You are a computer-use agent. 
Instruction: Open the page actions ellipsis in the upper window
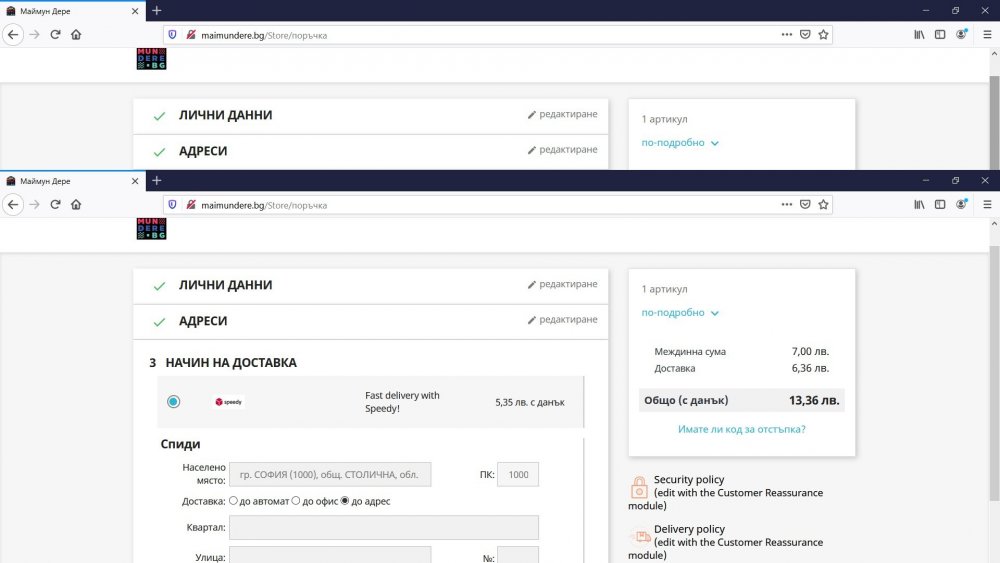(x=787, y=34)
